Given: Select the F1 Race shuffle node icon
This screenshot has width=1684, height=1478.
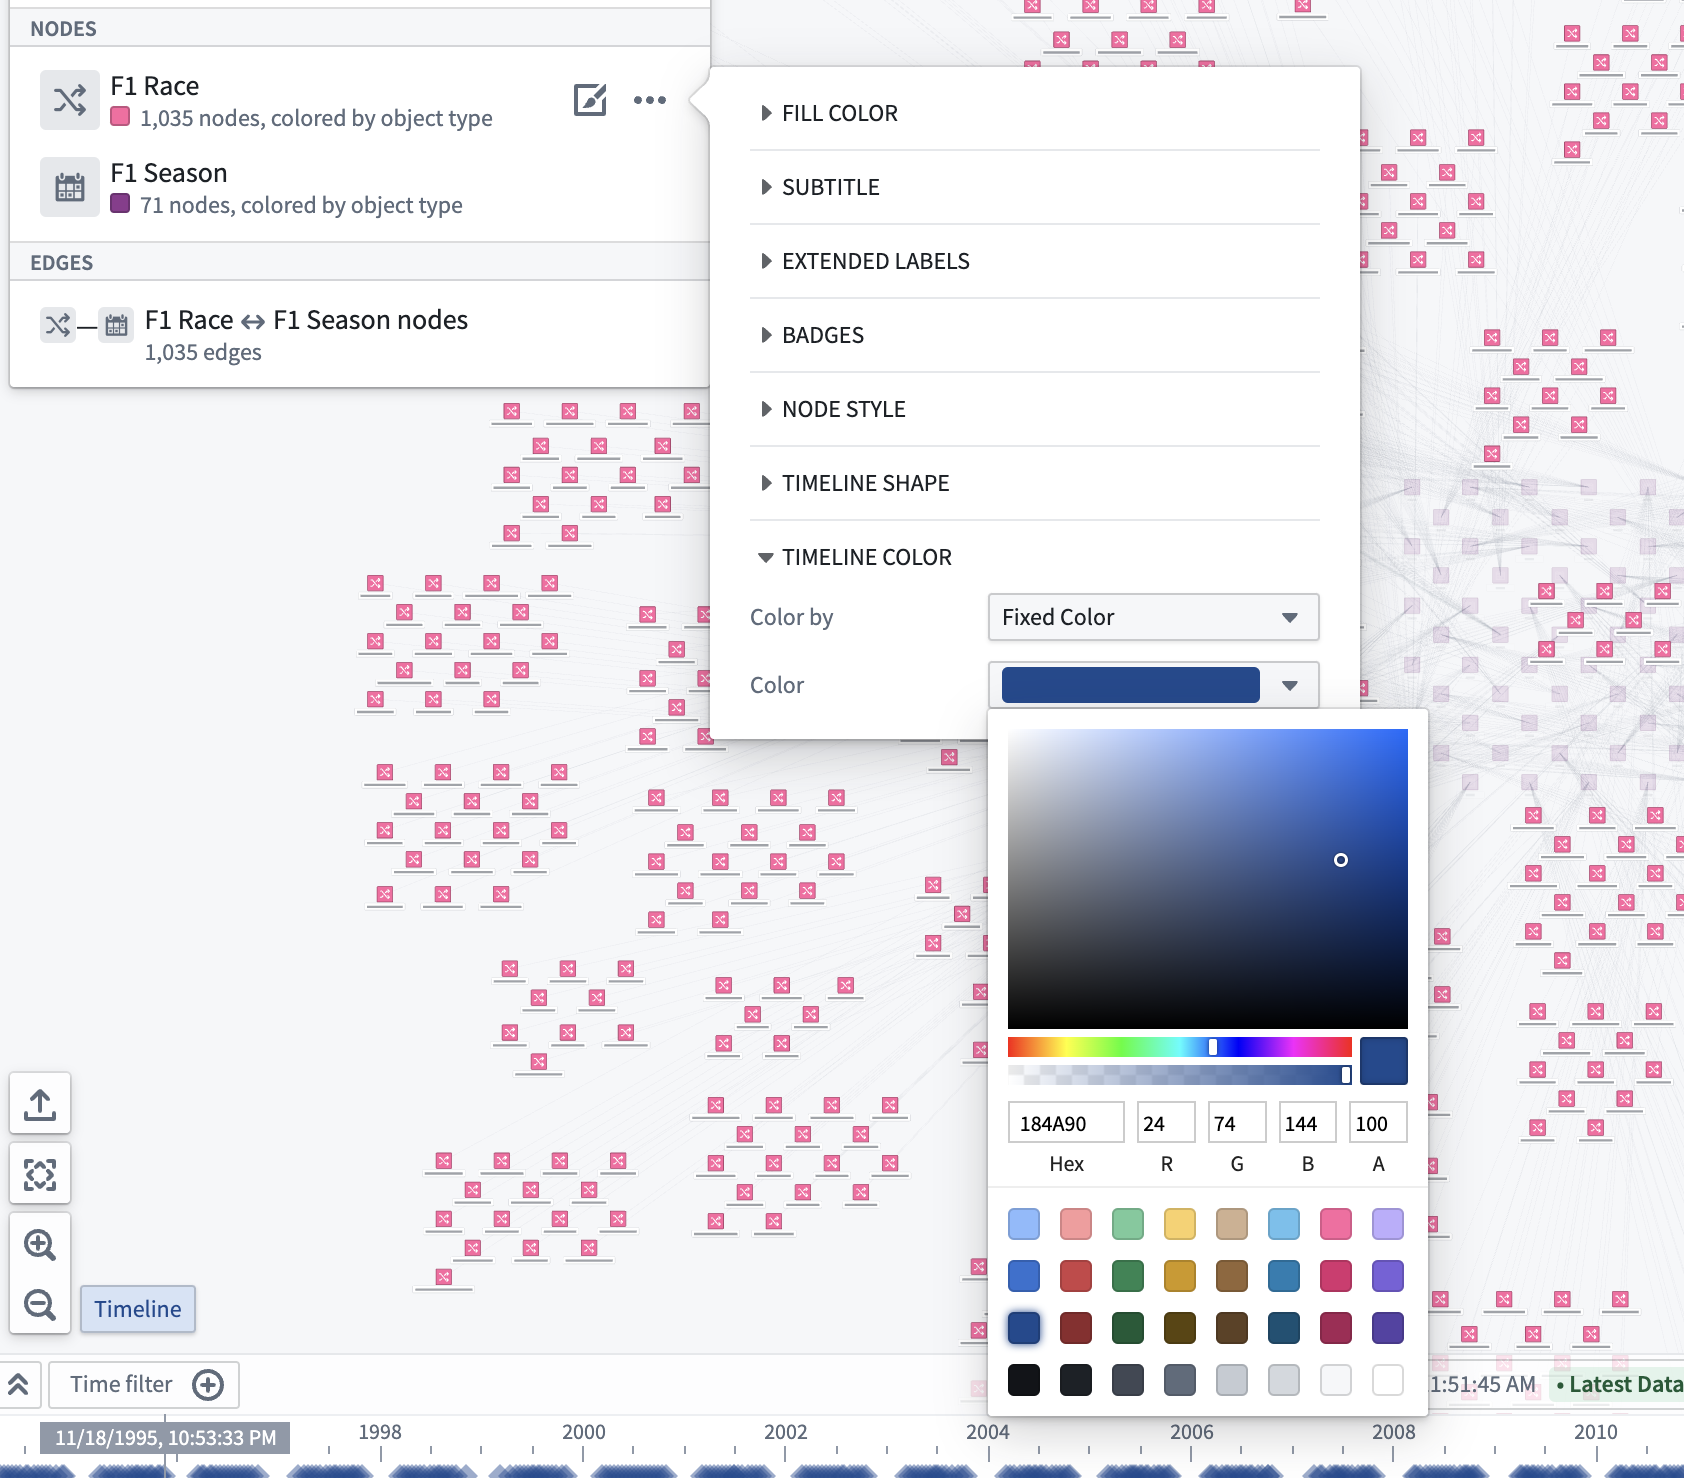Looking at the screenshot, I should [70, 100].
